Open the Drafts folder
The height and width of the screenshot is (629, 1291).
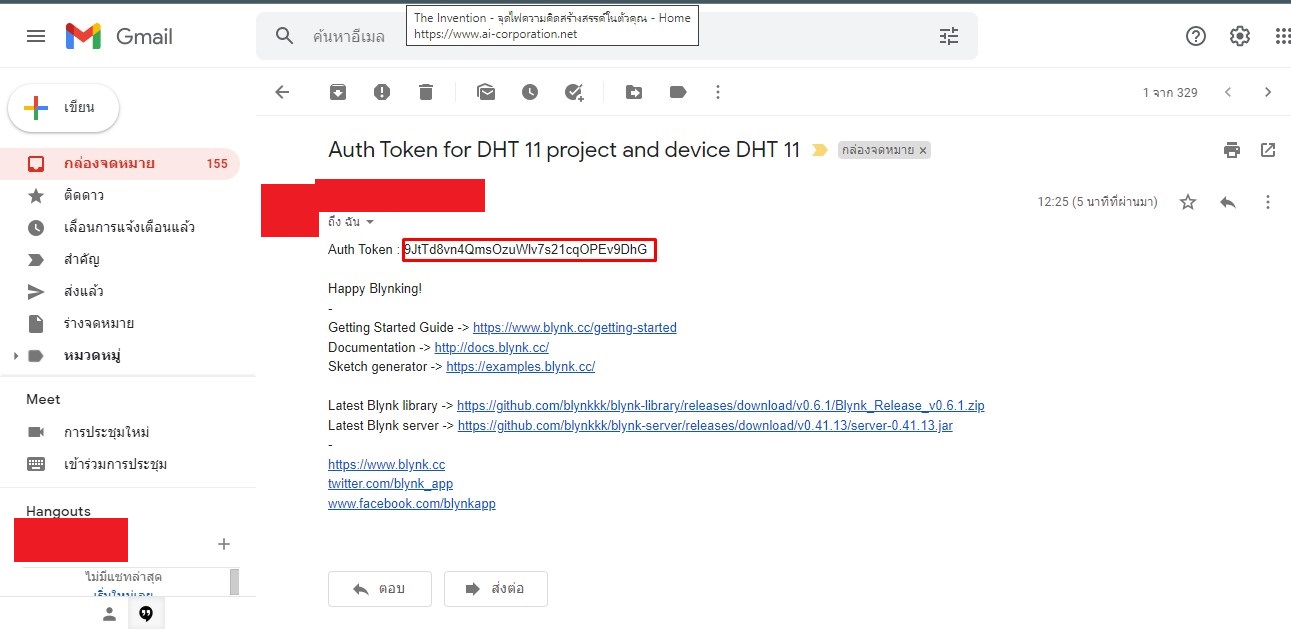(x=120, y=323)
